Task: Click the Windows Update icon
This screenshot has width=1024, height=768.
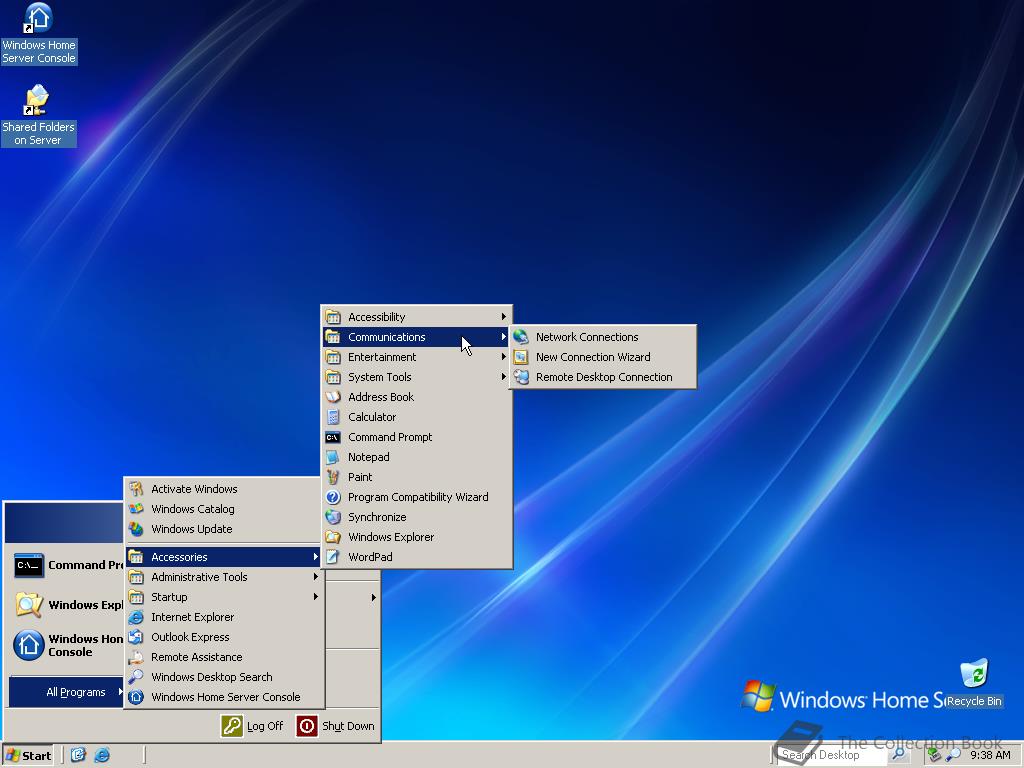Action: coord(136,529)
